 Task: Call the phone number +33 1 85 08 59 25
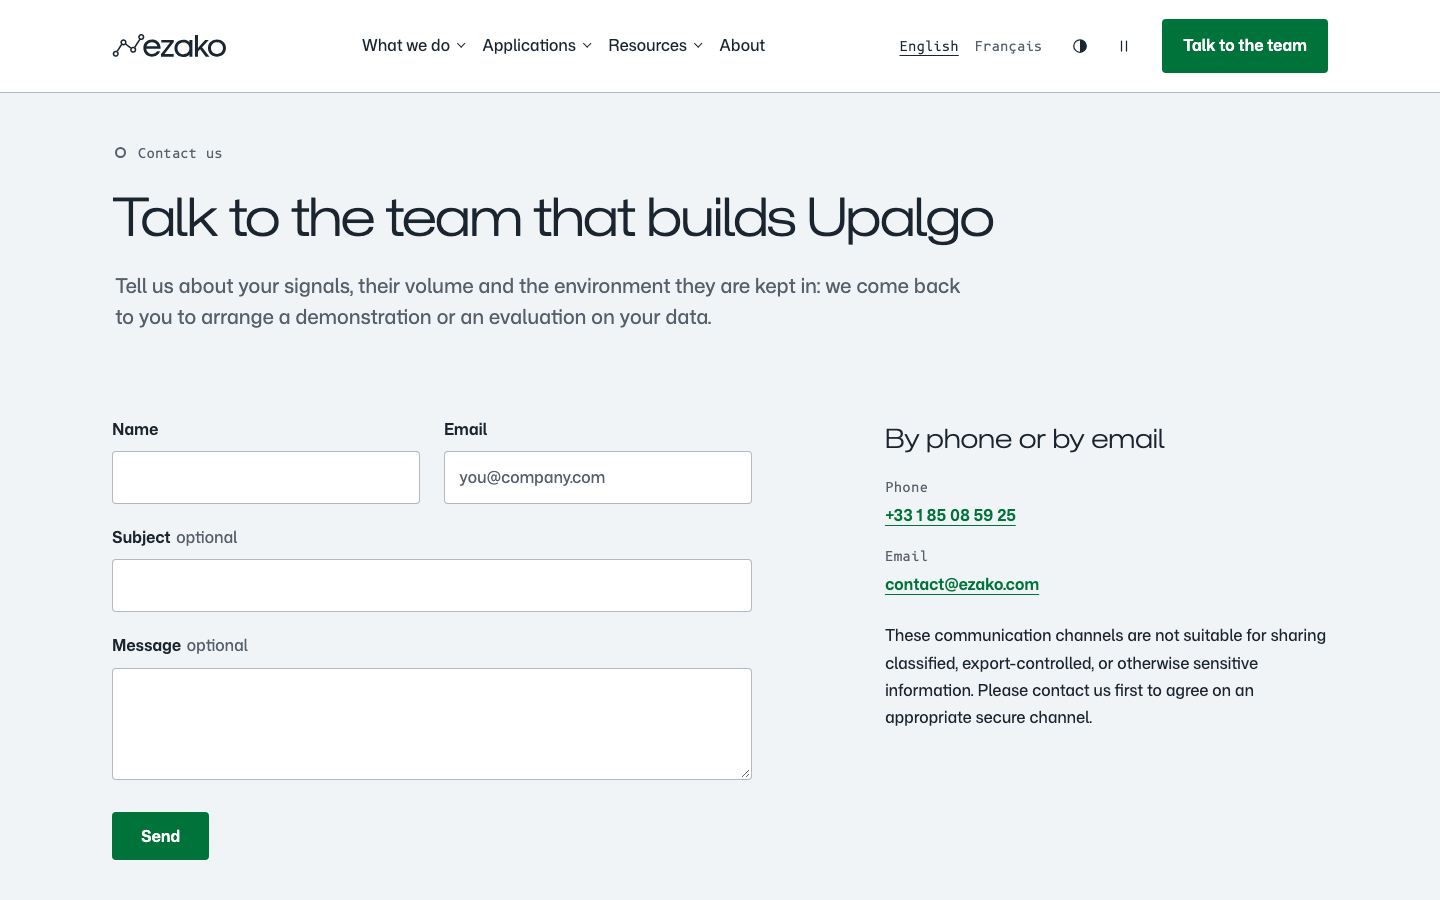click(x=950, y=515)
